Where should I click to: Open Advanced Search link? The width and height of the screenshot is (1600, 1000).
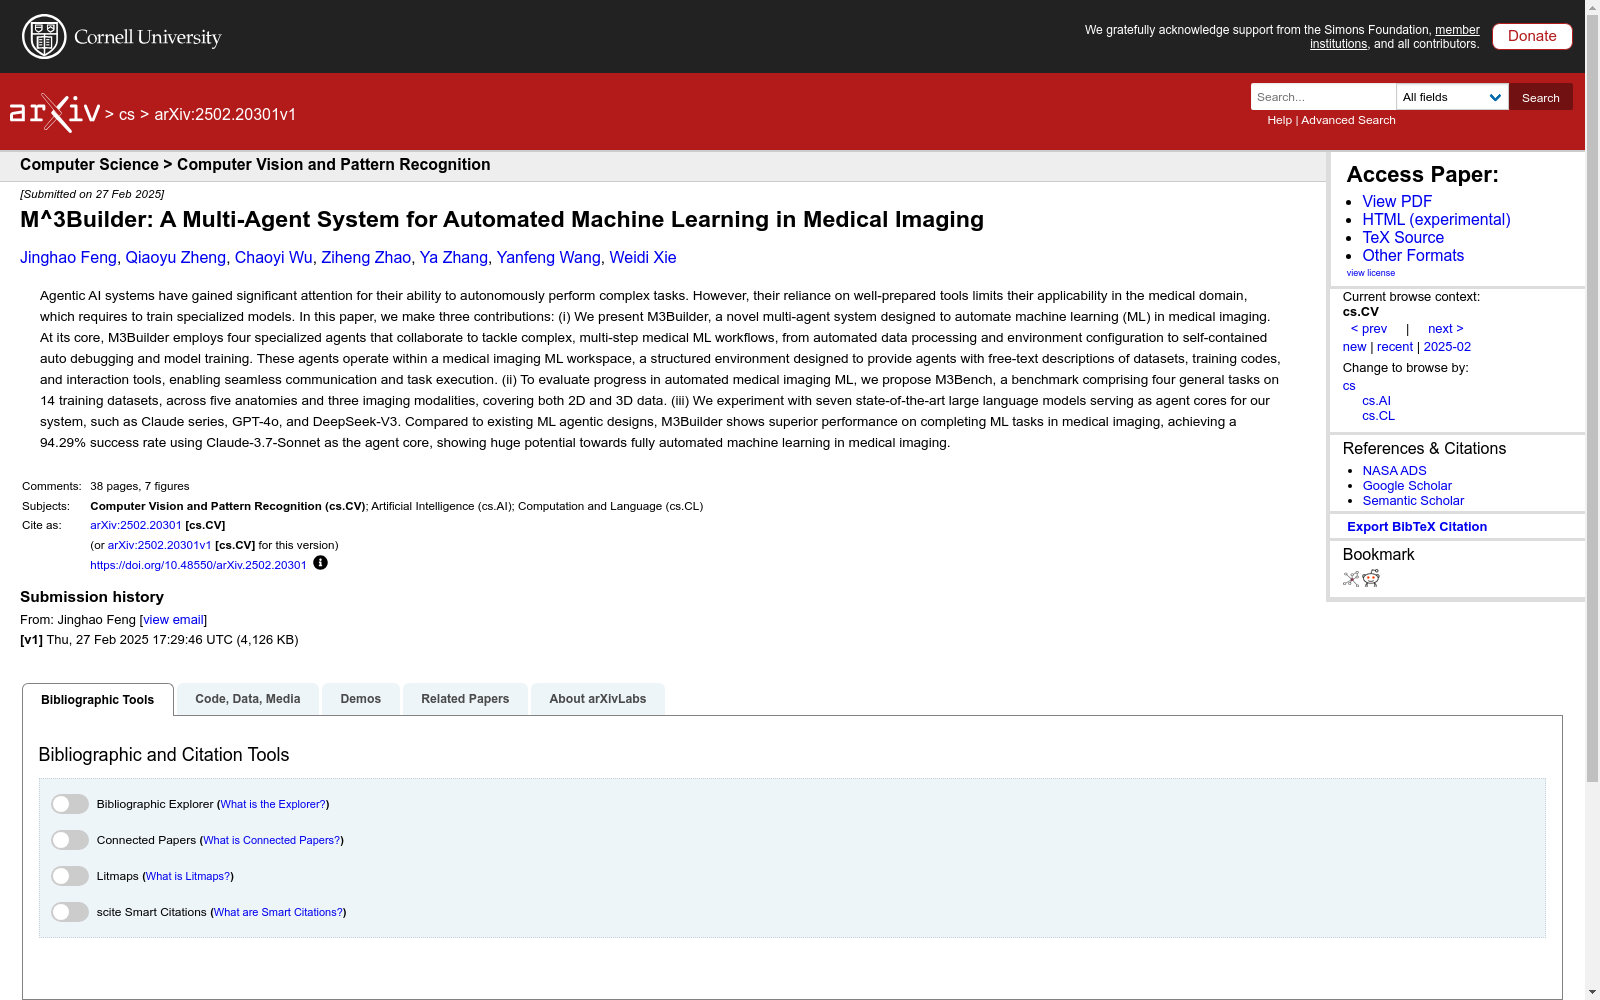(1348, 120)
